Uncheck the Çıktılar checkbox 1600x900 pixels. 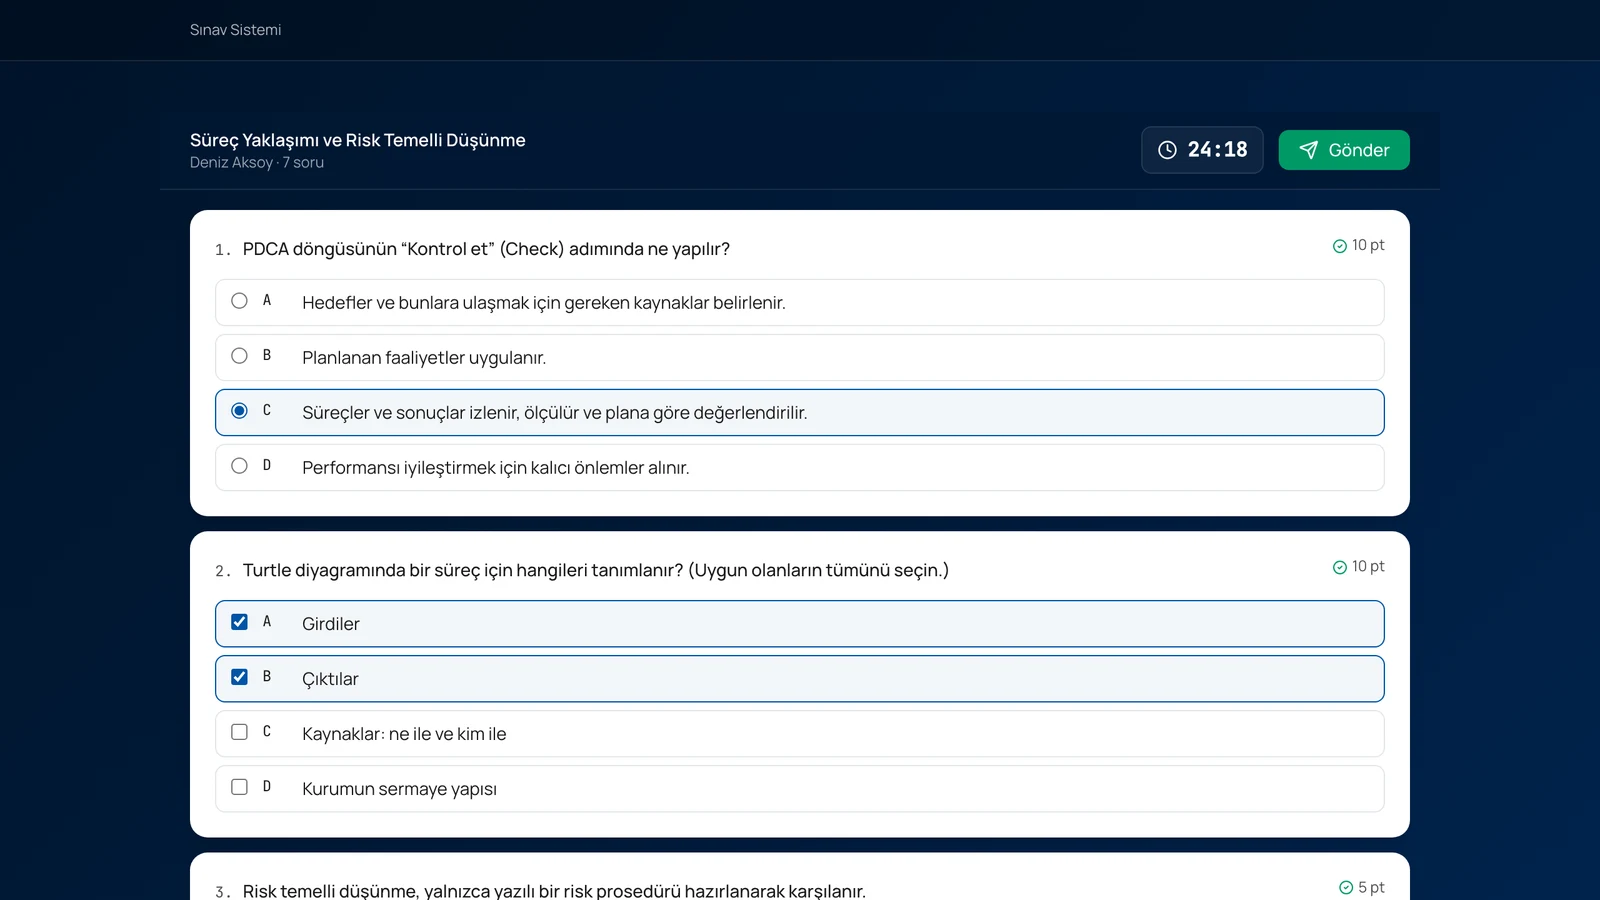pyautogui.click(x=239, y=677)
